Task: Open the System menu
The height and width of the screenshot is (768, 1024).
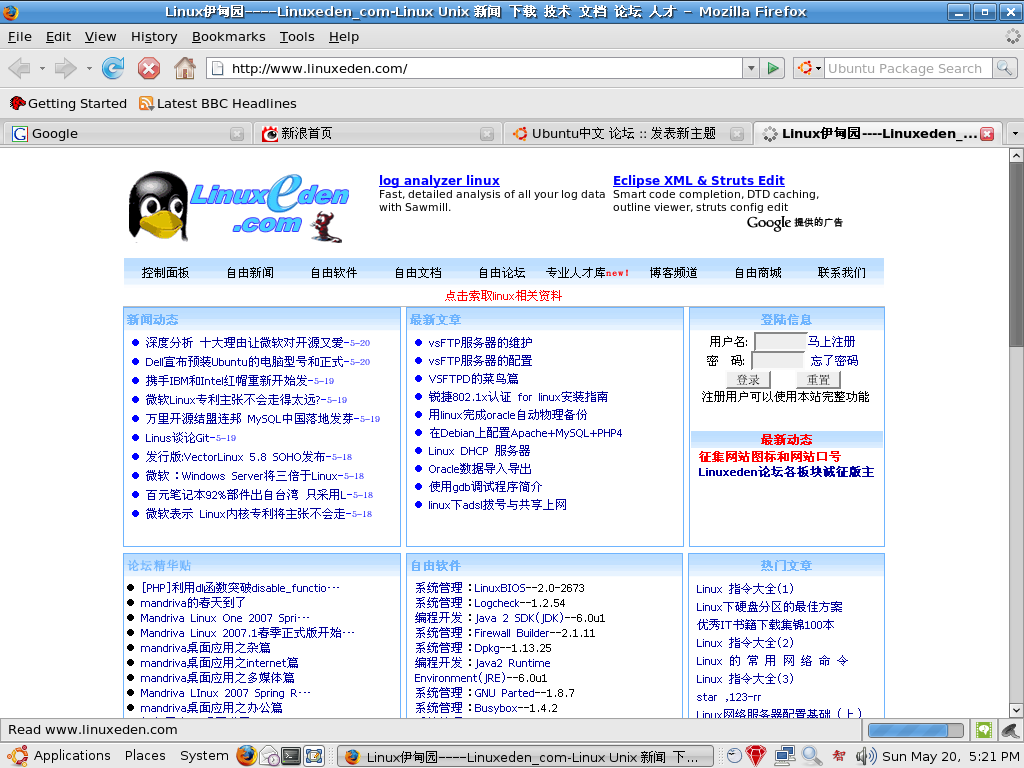Action: pos(204,756)
